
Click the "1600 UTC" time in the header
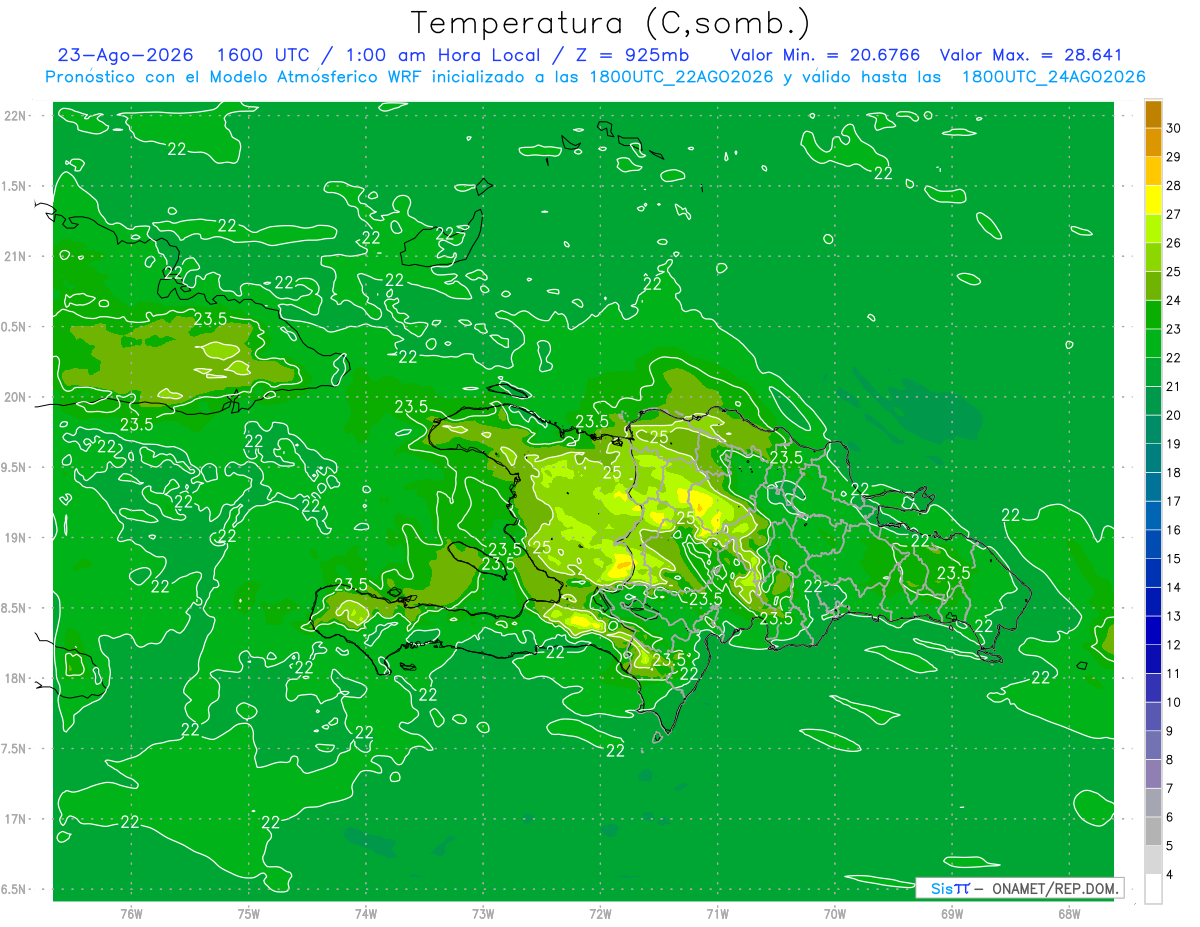264,55
